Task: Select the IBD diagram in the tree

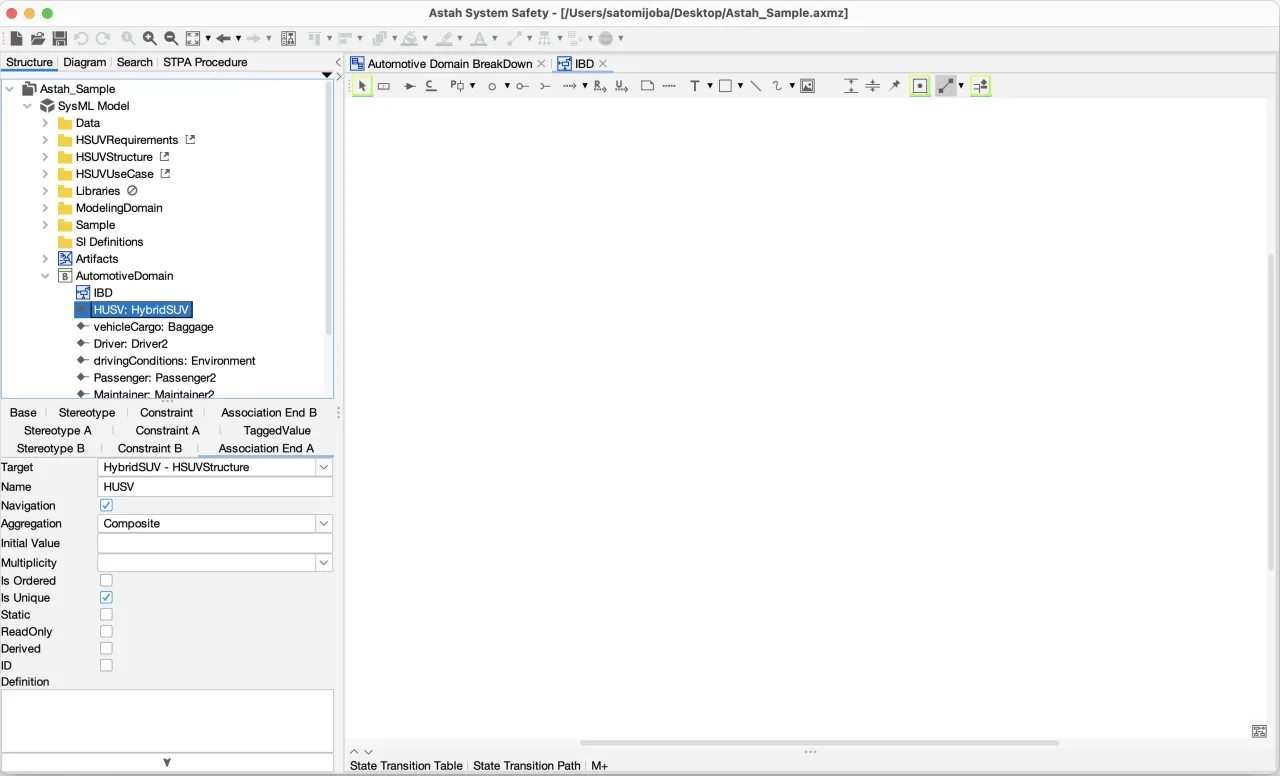Action: [x=103, y=293]
